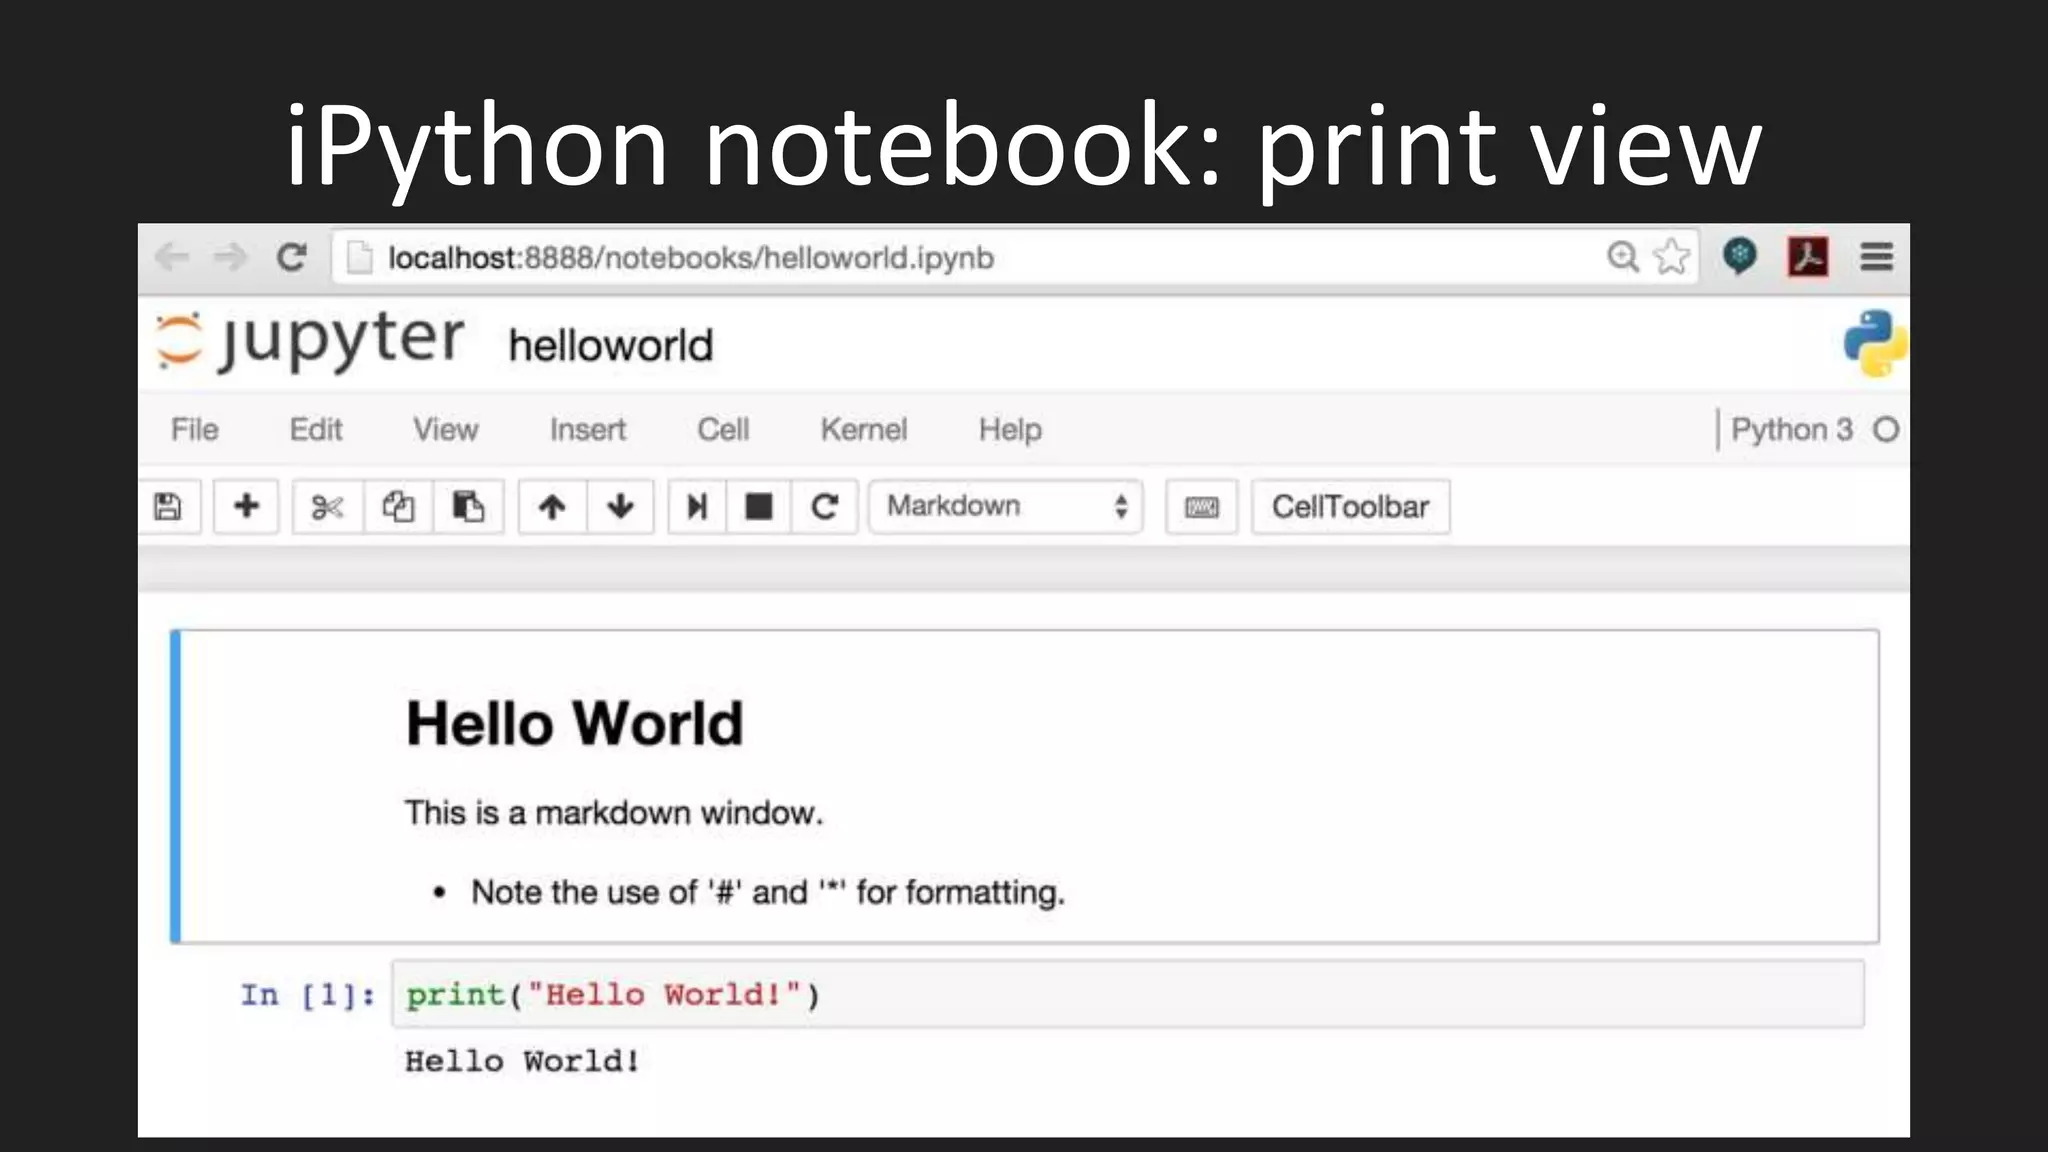
Task: Click the Python 3 kernel name
Action: coord(1792,430)
